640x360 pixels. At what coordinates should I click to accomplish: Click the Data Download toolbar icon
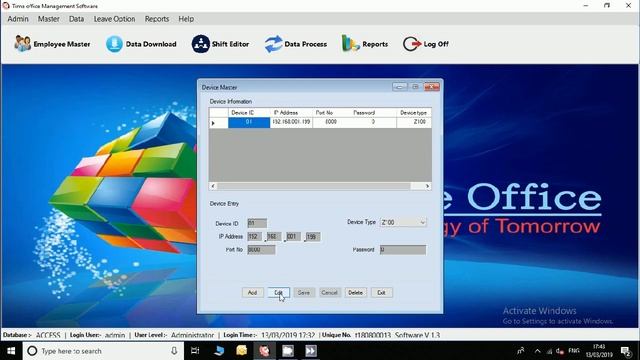tap(114, 44)
